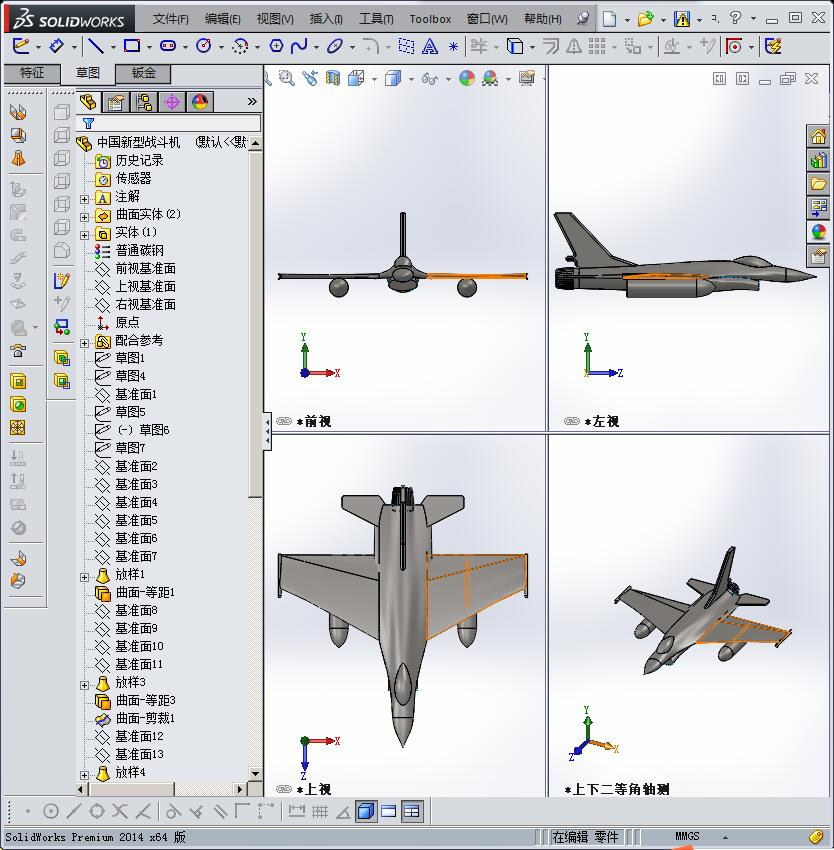
Task: Select the Straight Slot sketch tool
Action: coord(168,47)
